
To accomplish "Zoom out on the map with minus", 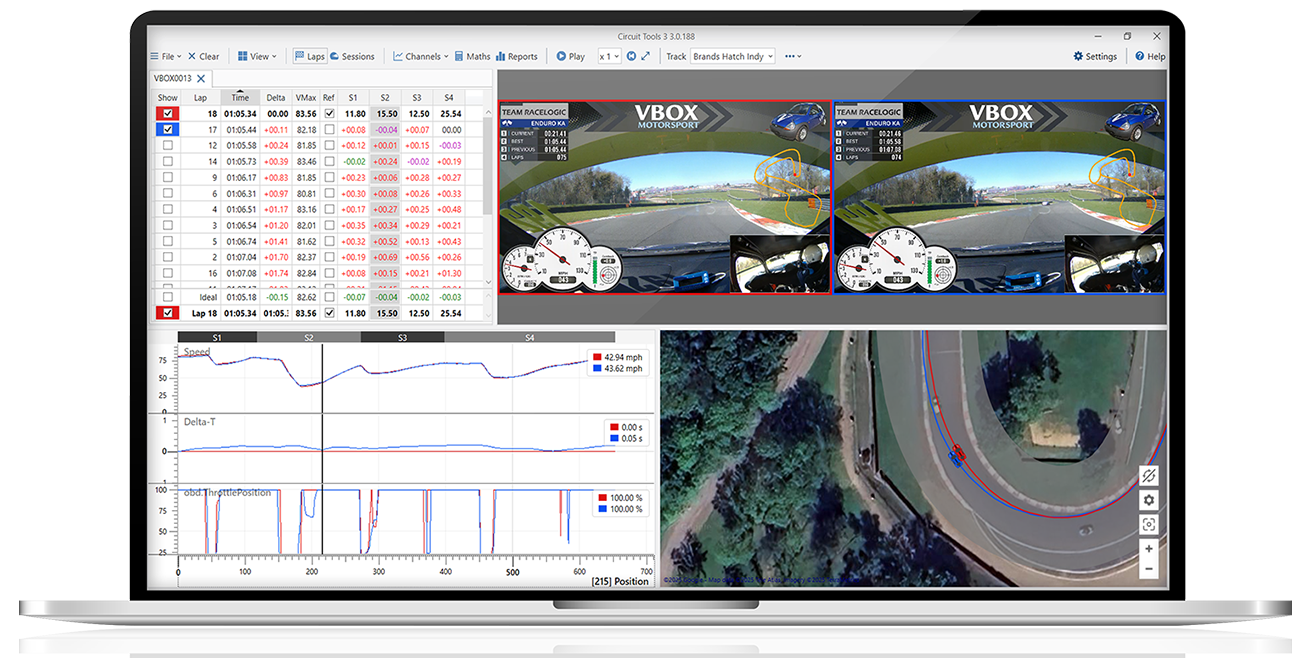I will tap(1149, 569).
